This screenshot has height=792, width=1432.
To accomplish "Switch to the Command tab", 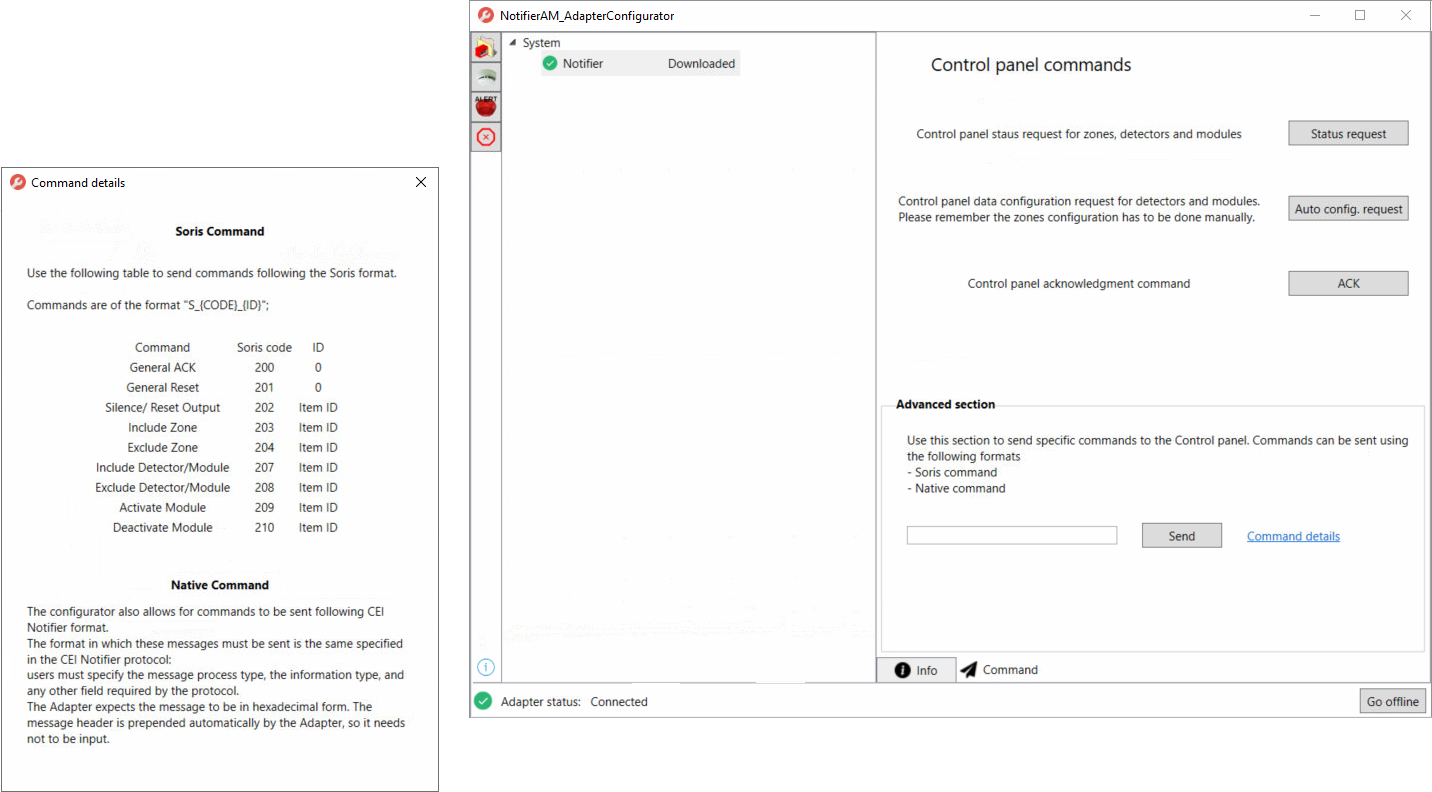I will pyautogui.click(x=999, y=670).
